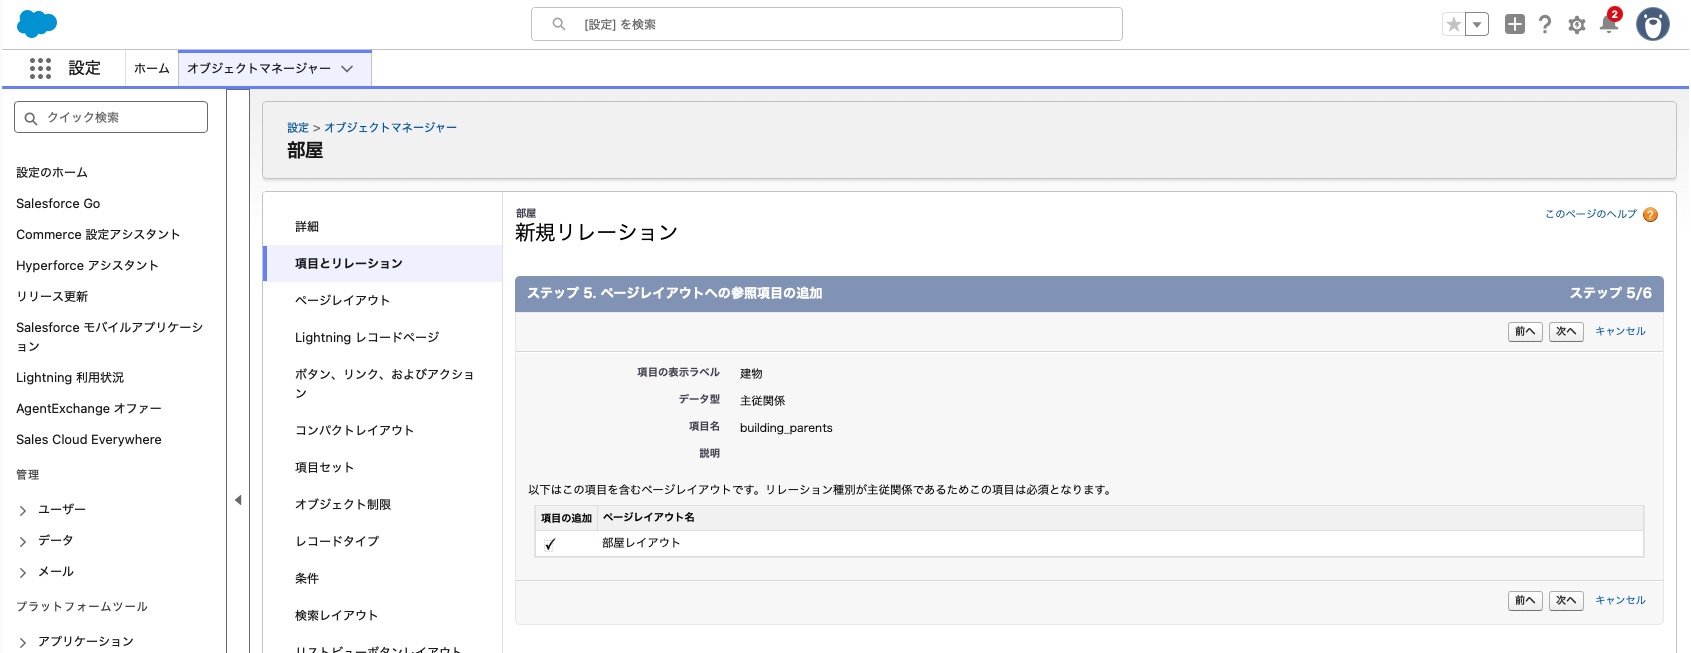Screen dimensions: 1691x653
Task: Click the favorites star icon
Action: pyautogui.click(x=1454, y=25)
